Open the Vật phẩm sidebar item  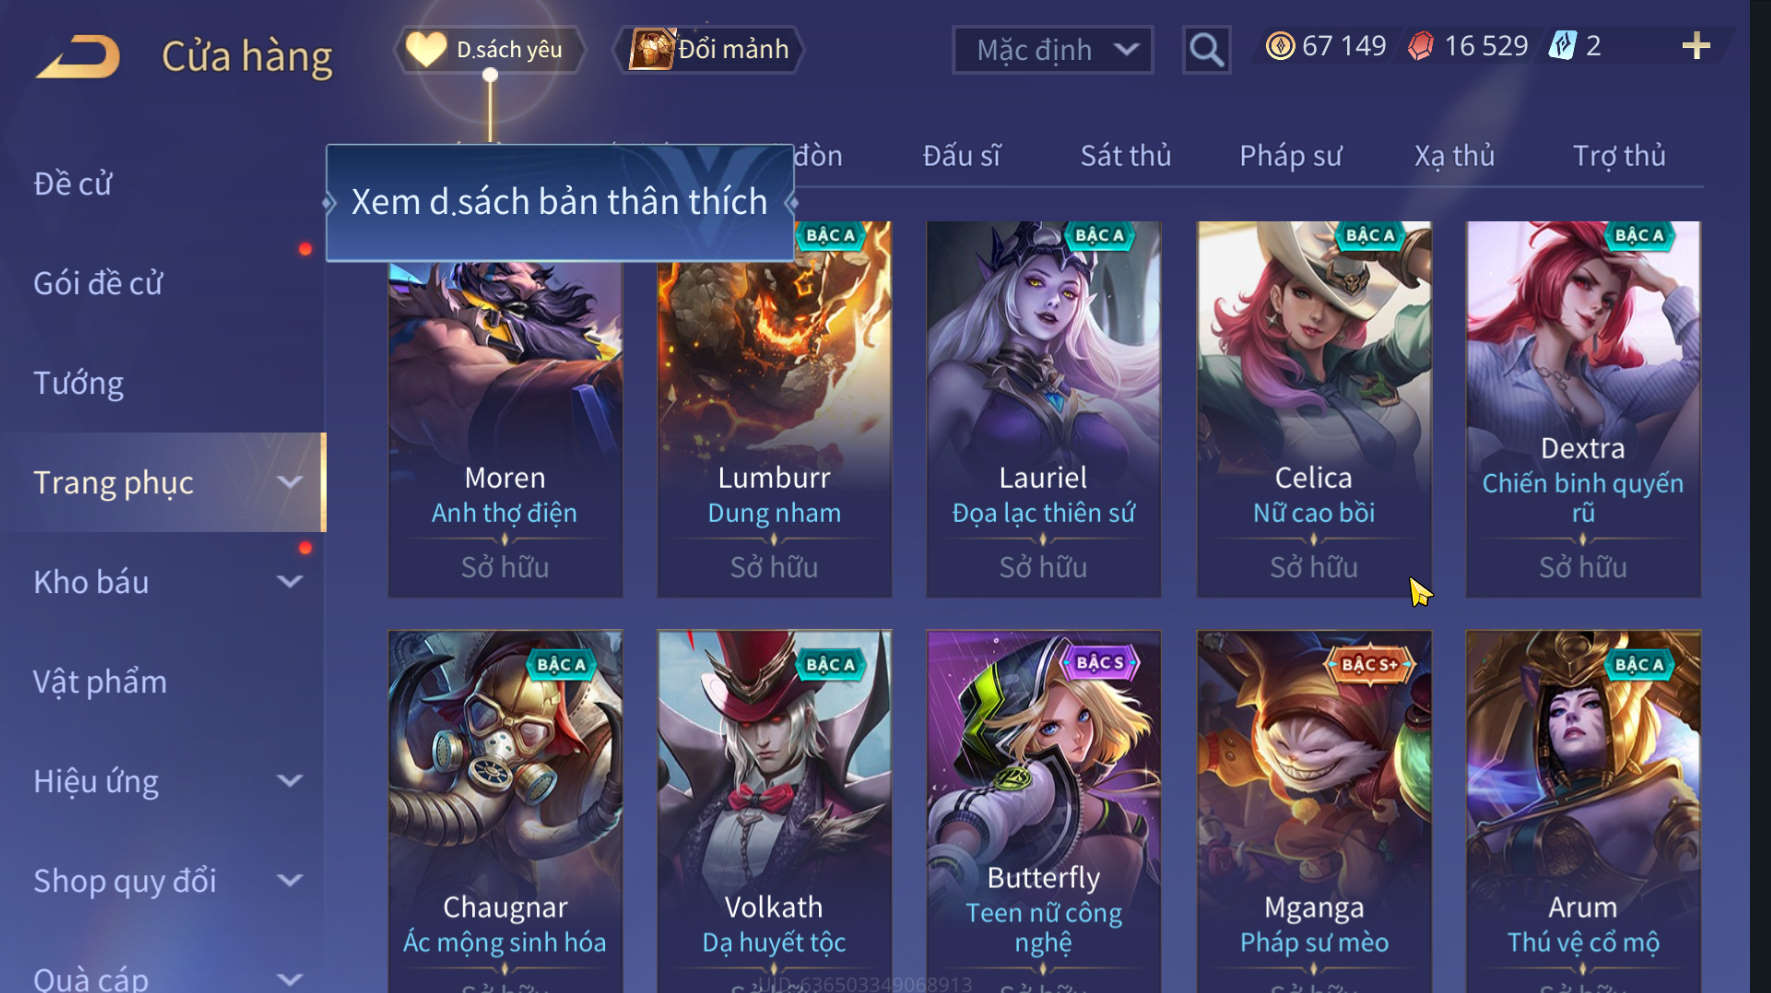(100, 682)
